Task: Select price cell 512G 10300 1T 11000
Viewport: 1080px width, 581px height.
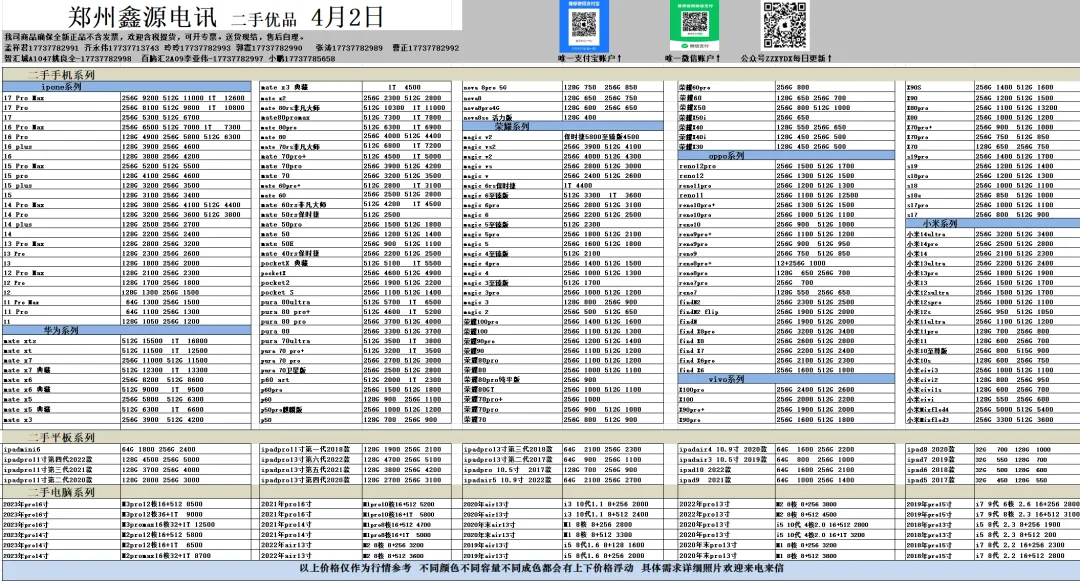Action: tap(406, 107)
